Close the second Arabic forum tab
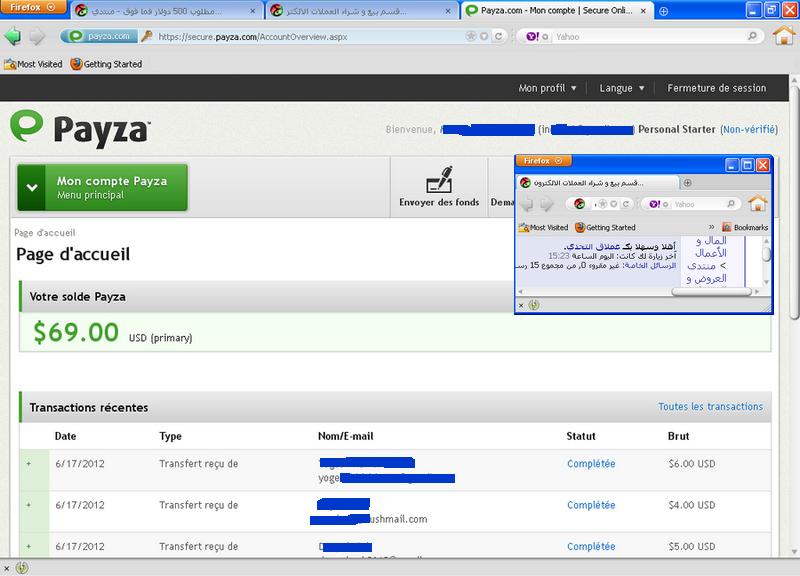The image size is (800, 576). pos(448,11)
